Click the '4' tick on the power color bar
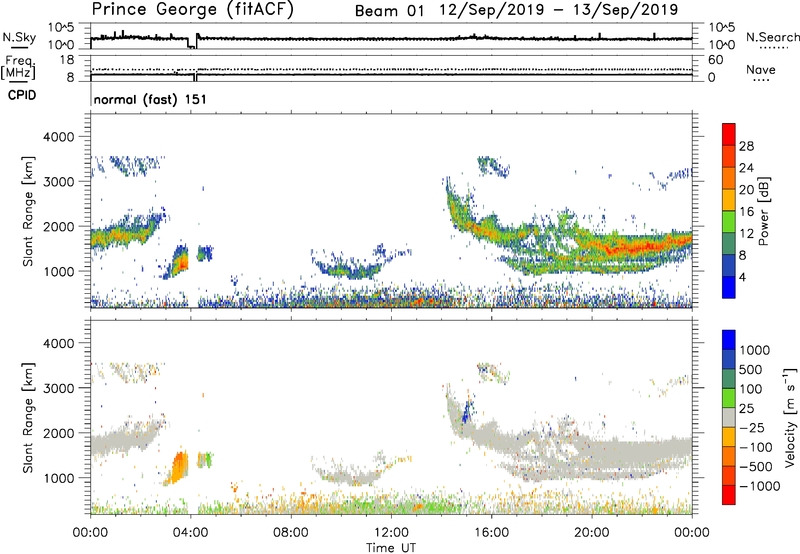This screenshot has width=800, height=554. click(742, 277)
